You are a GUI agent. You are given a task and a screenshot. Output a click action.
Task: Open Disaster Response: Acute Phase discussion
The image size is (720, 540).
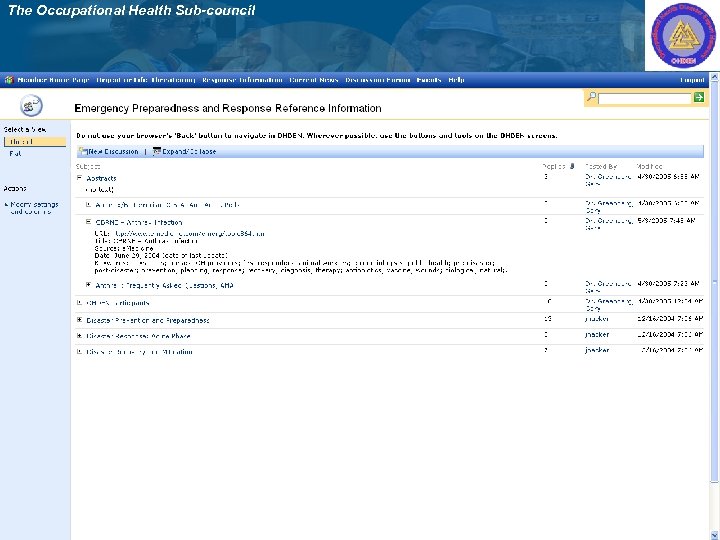click(x=138, y=336)
